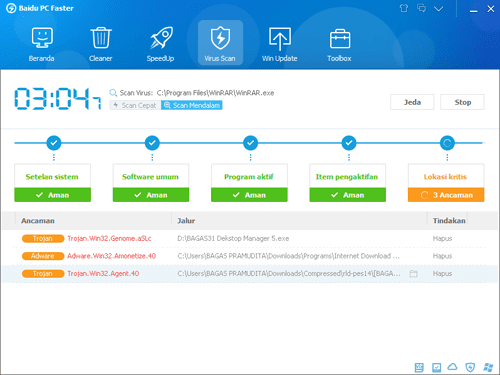Click the Compressed\yld-pes14 path entry
The height and width of the screenshot is (375, 500).
point(289,274)
